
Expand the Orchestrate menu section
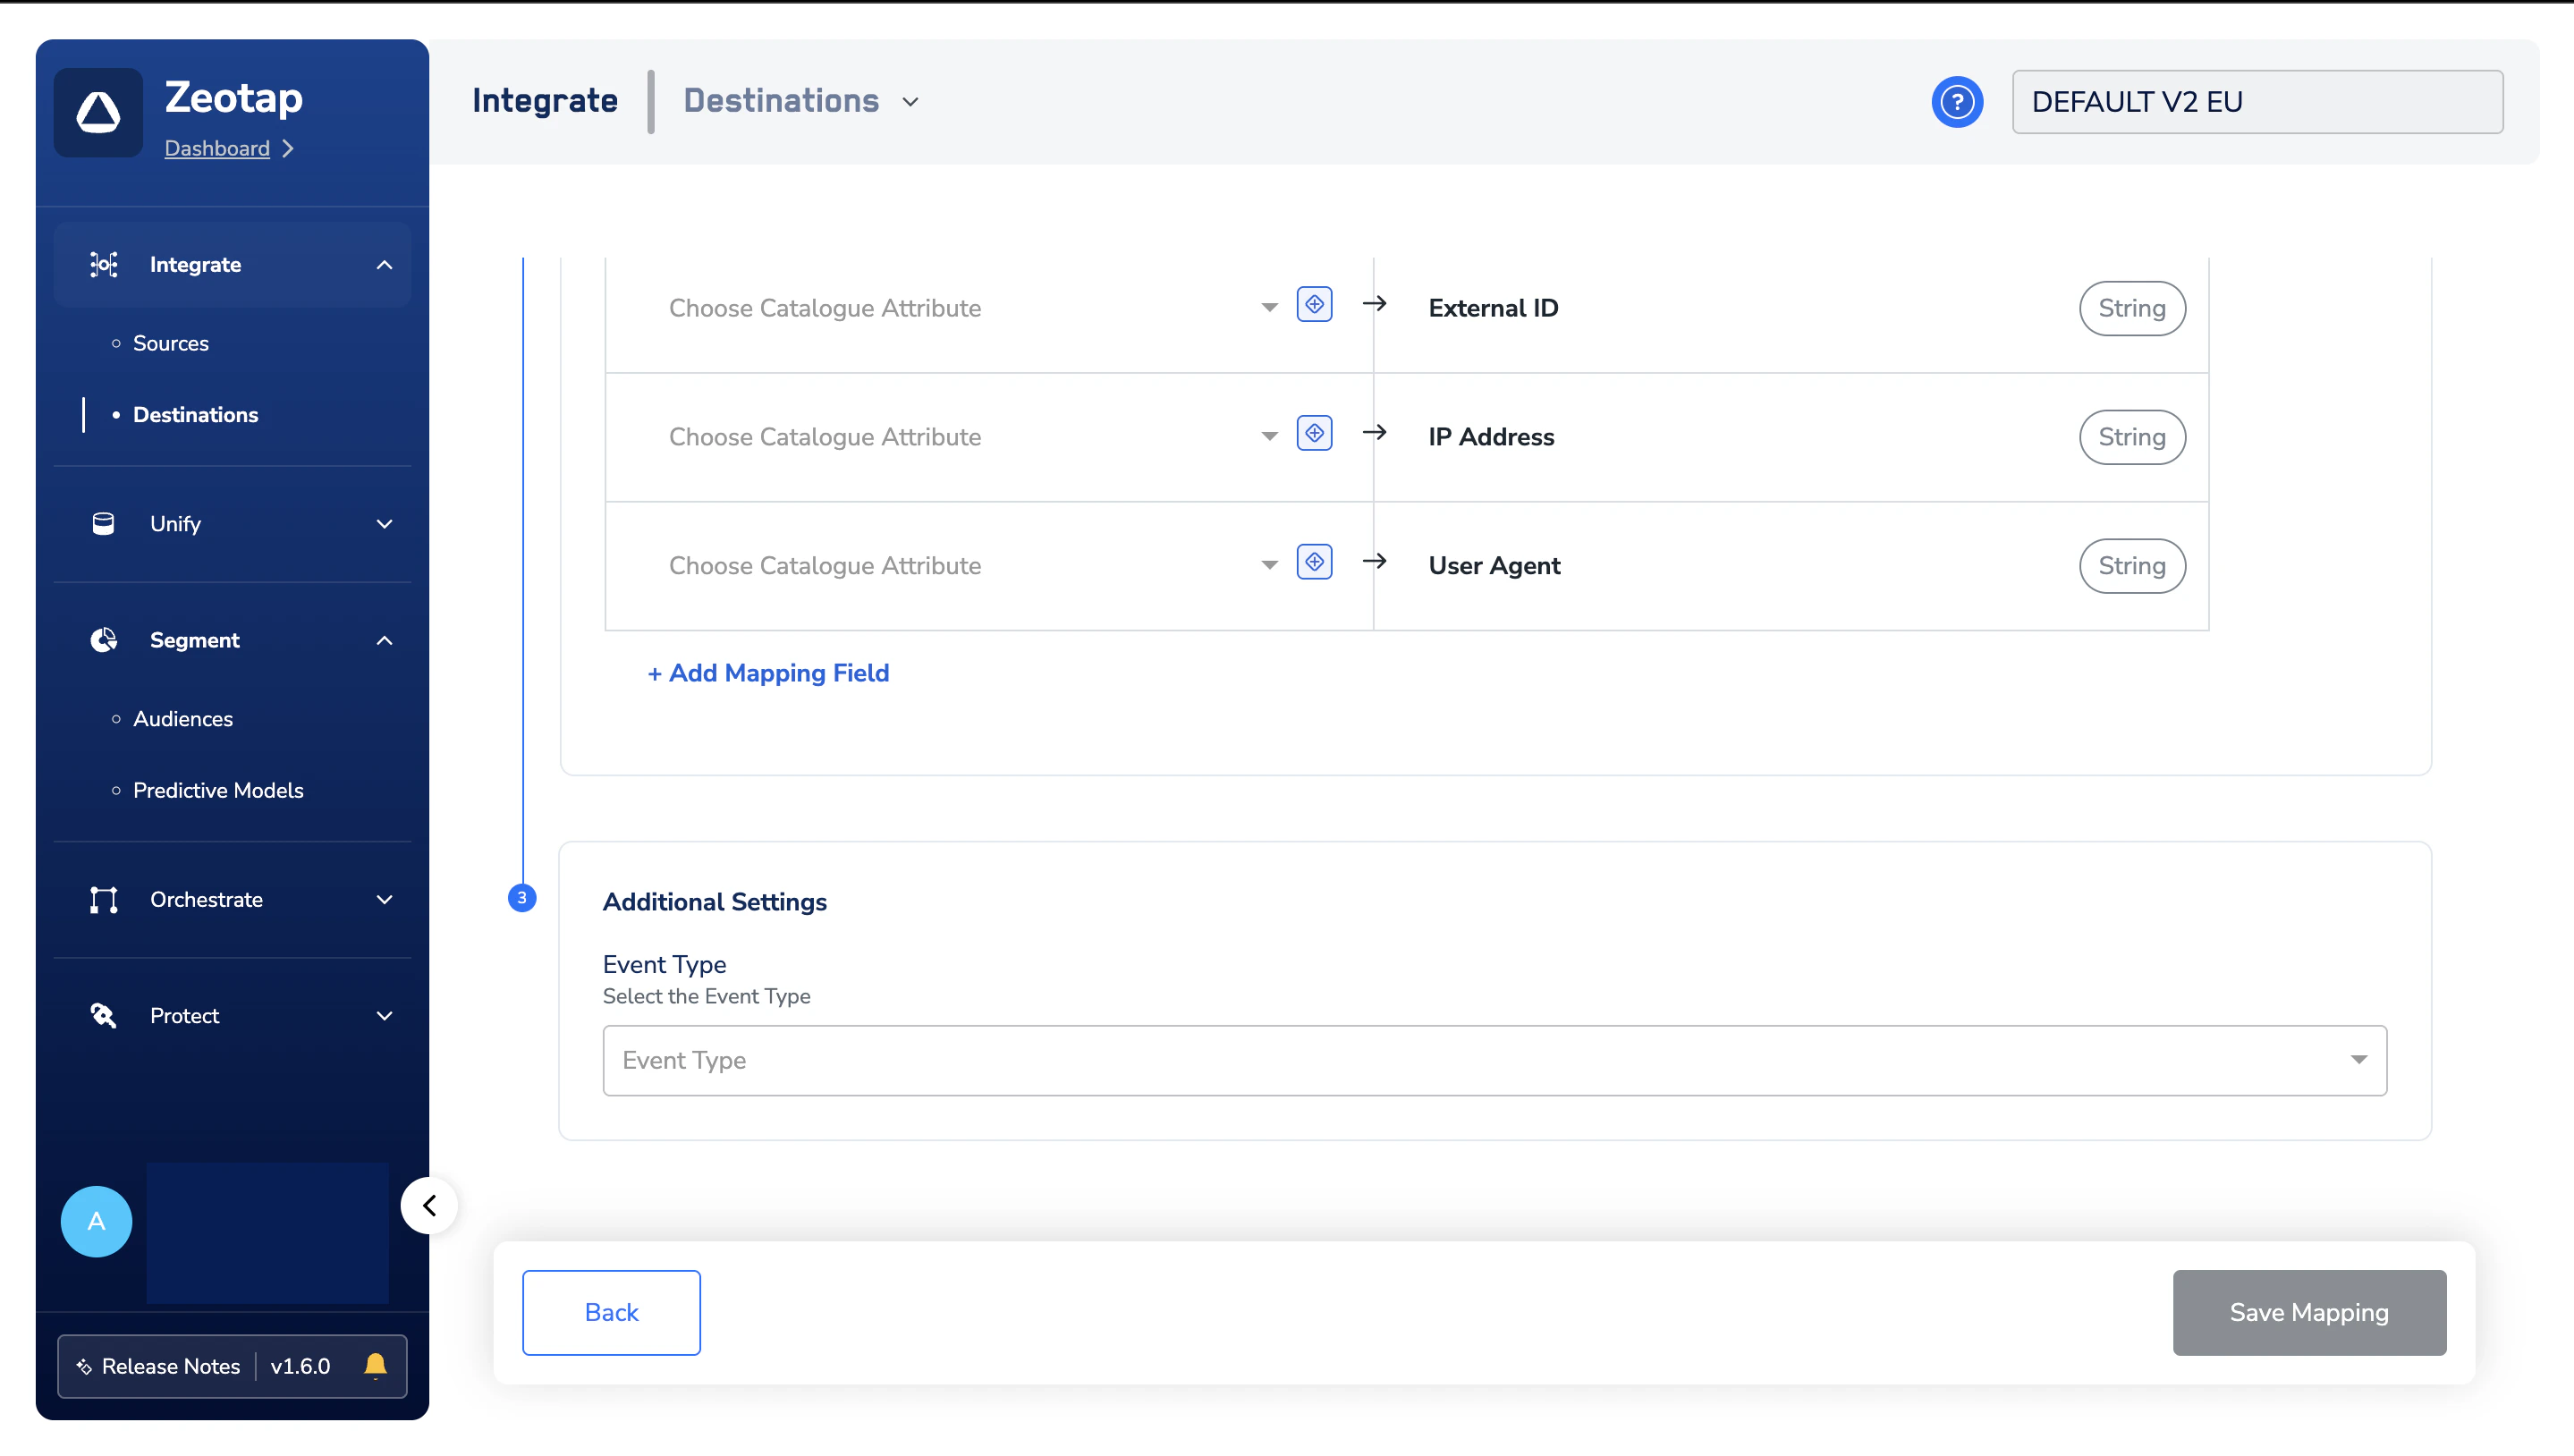[232, 900]
